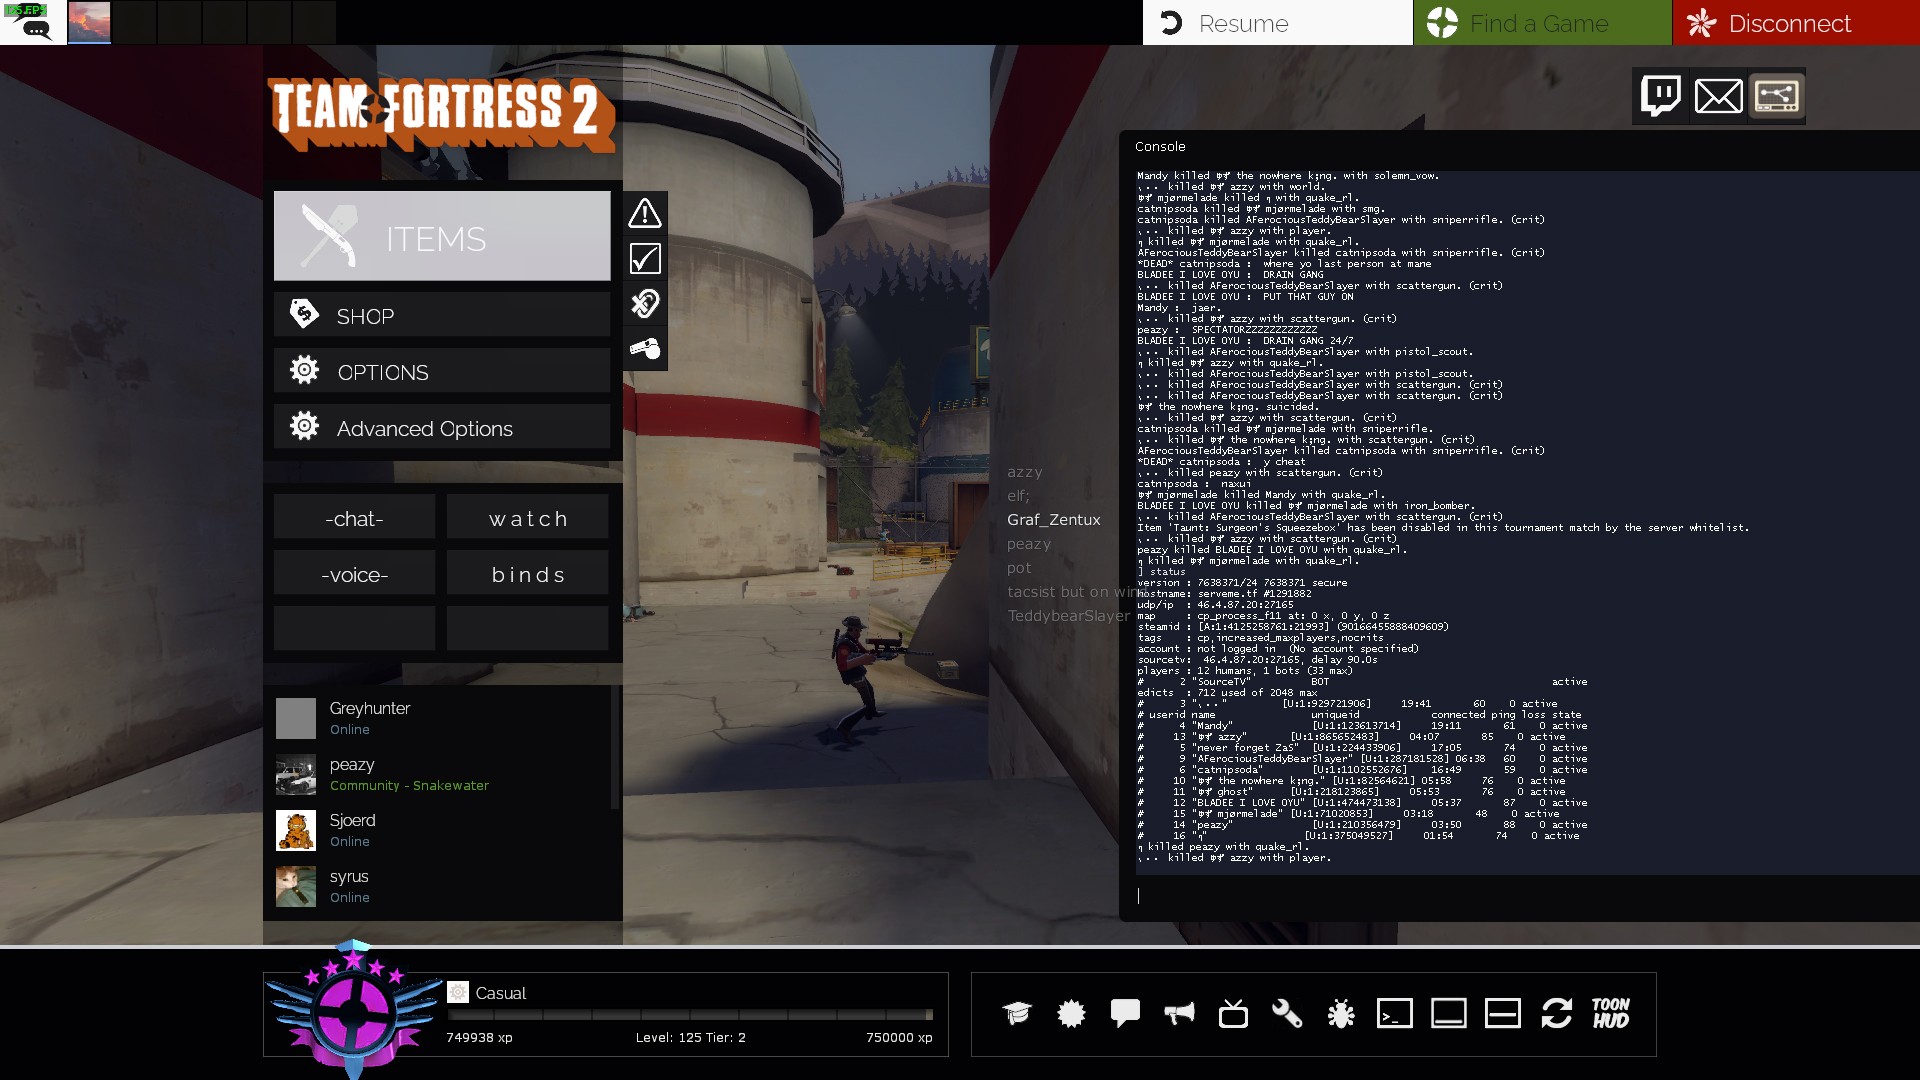Select friend Sjoerd
Viewport: 1920px width, 1080px height.
pyautogui.click(x=442, y=830)
